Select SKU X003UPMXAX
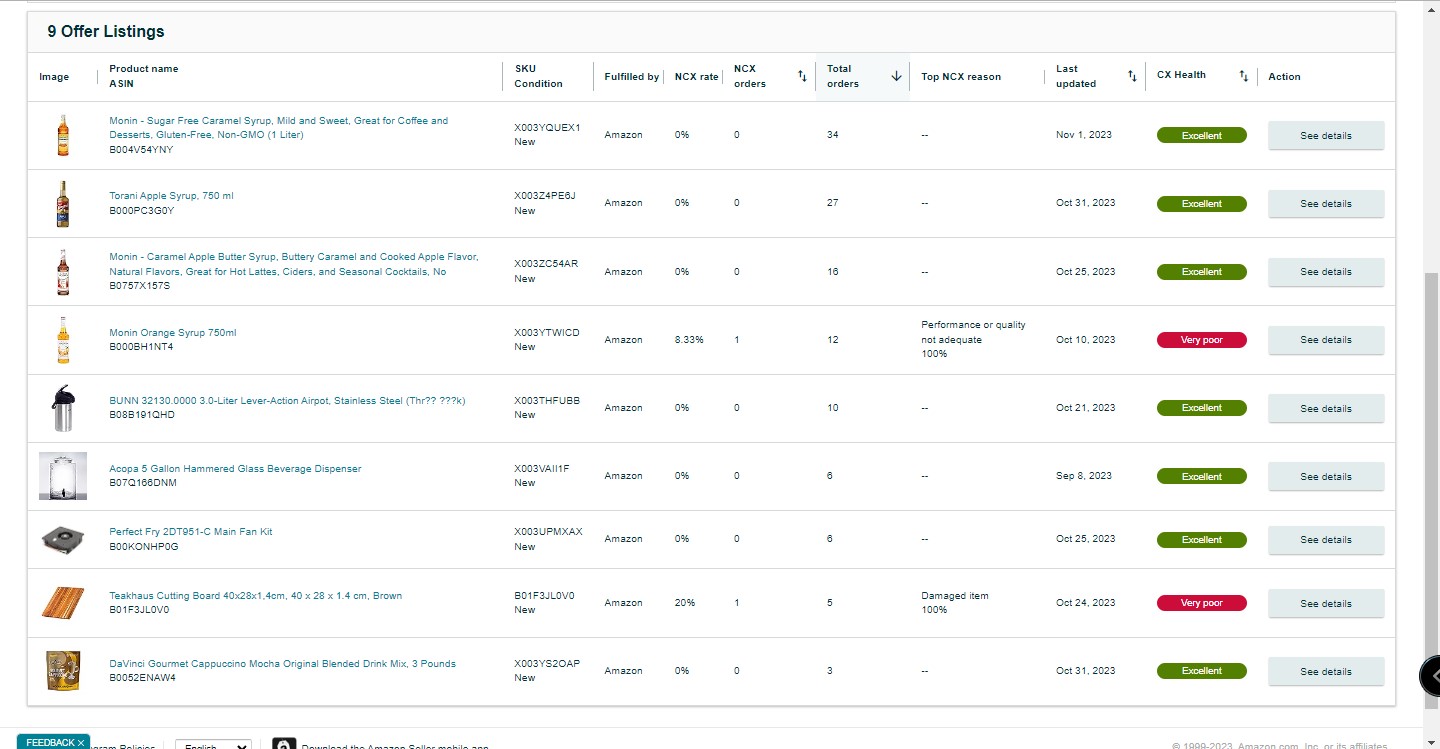1440x749 pixels. point(548,532)
